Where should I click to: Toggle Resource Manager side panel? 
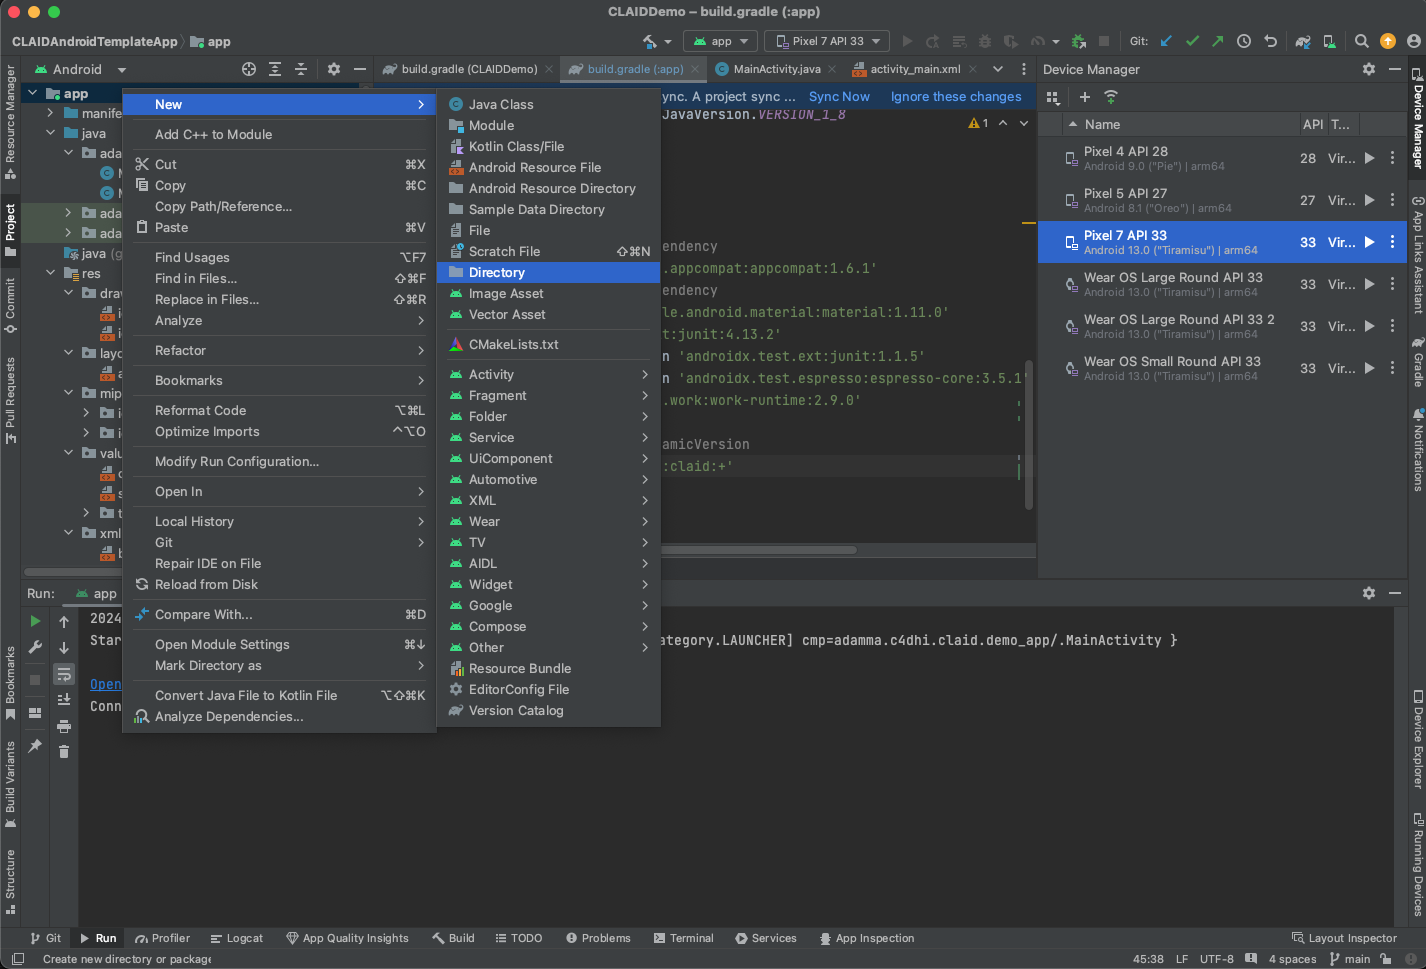pos(10,122)
